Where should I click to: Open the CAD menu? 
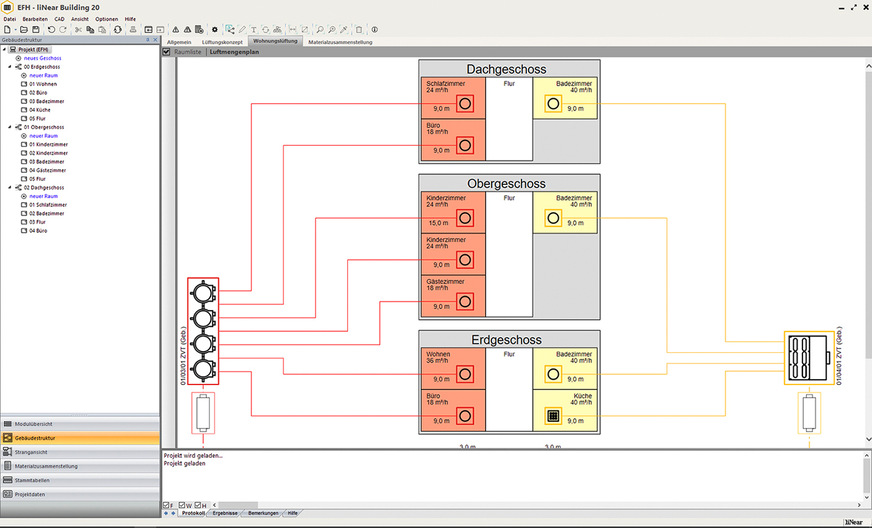(60, 19)
